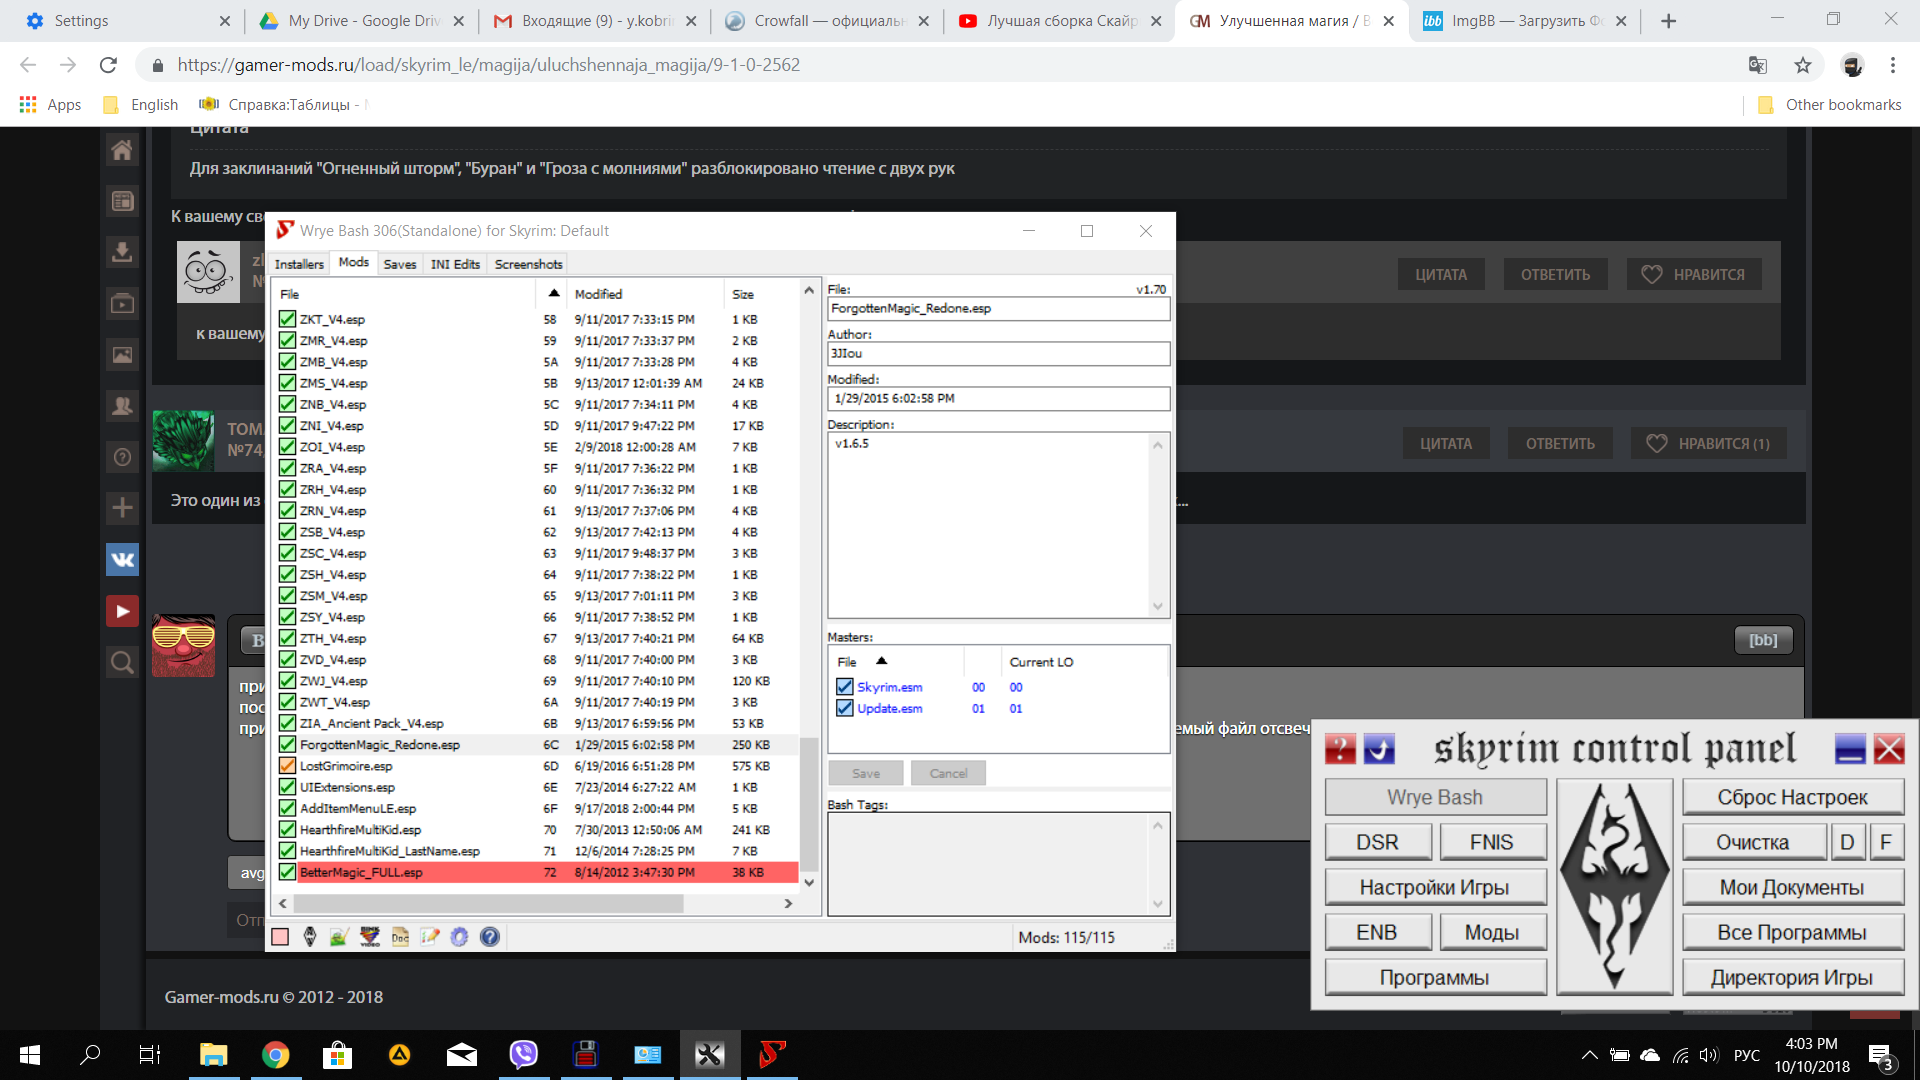Click Сброс Настроек button
This screenshot has height=1080, width=1920.
[1793, 797]
